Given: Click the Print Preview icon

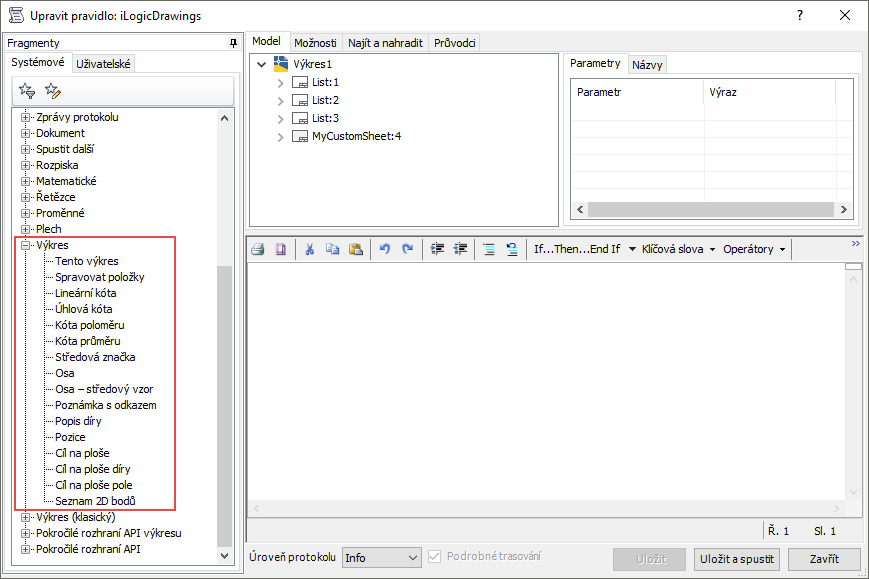Looking at the screenshot, I should coord(281,249).
